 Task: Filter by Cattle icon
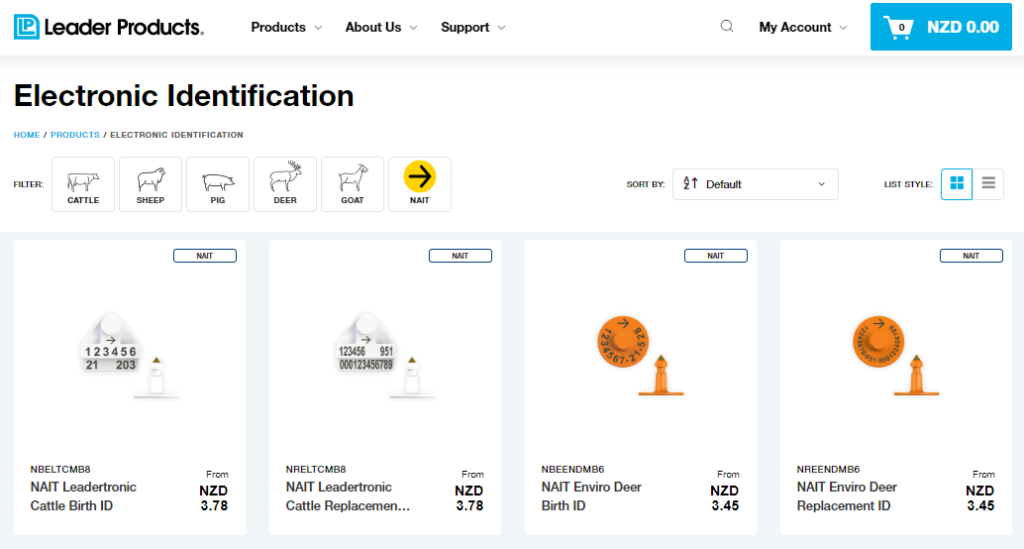pos(83,184)
